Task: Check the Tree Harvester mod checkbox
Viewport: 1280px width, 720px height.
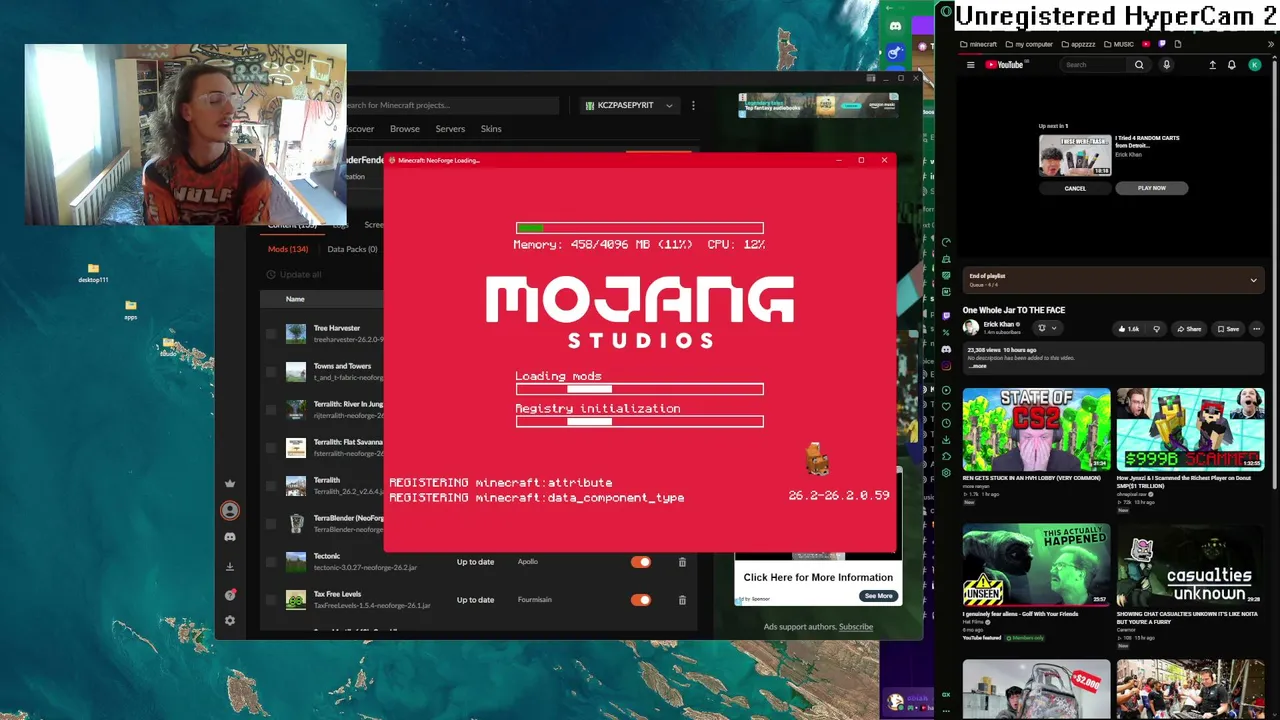Action: click(271, 334)
